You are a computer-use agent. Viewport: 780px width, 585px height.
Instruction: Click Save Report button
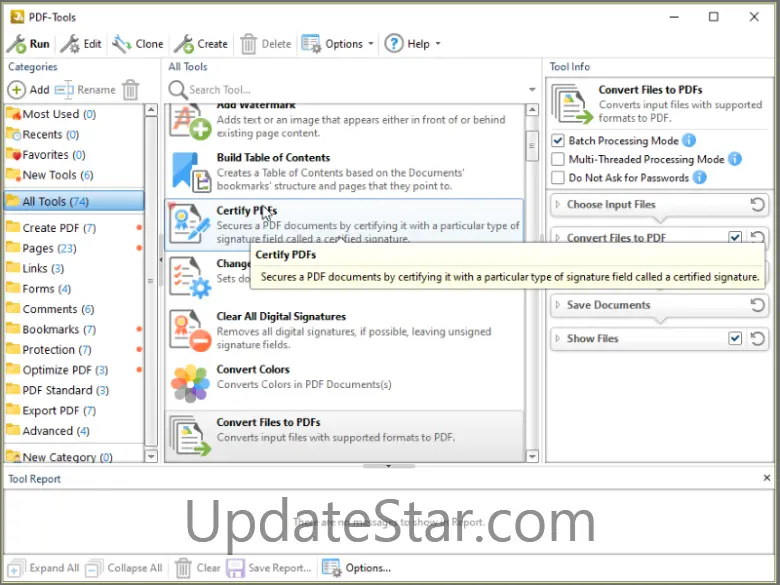(269, 568)
